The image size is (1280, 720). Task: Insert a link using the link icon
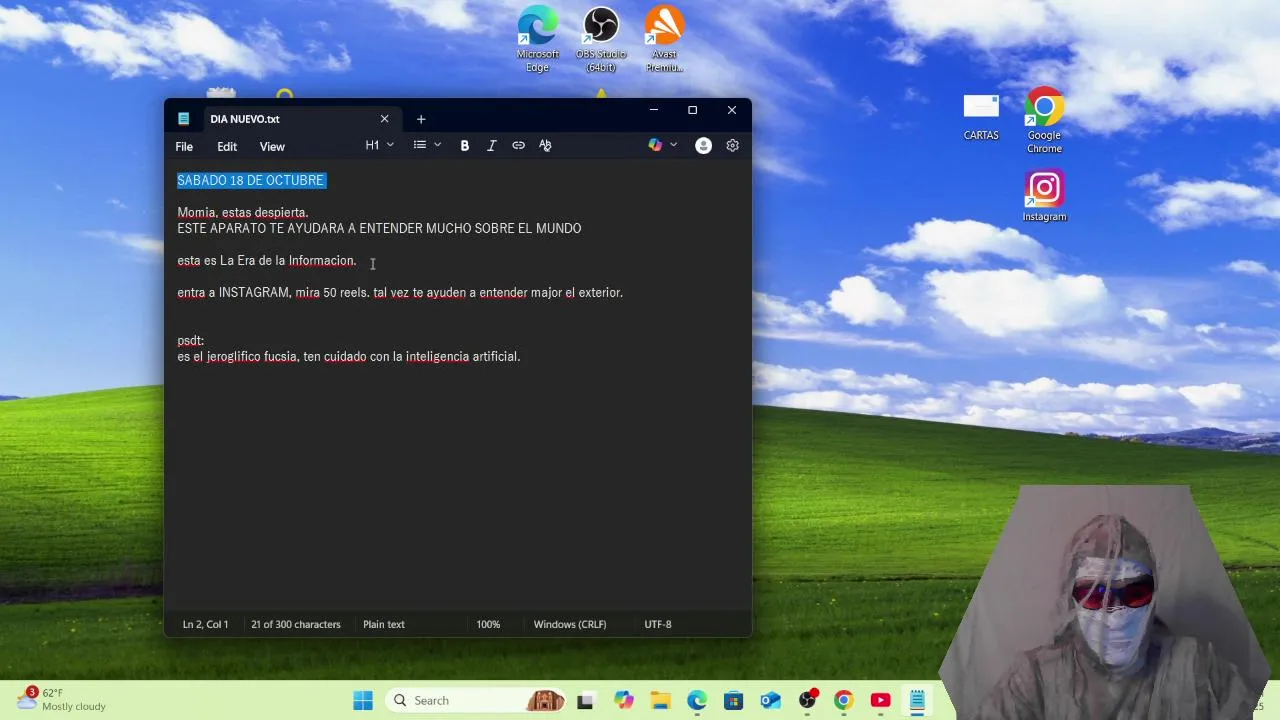(x=518, y=145)
